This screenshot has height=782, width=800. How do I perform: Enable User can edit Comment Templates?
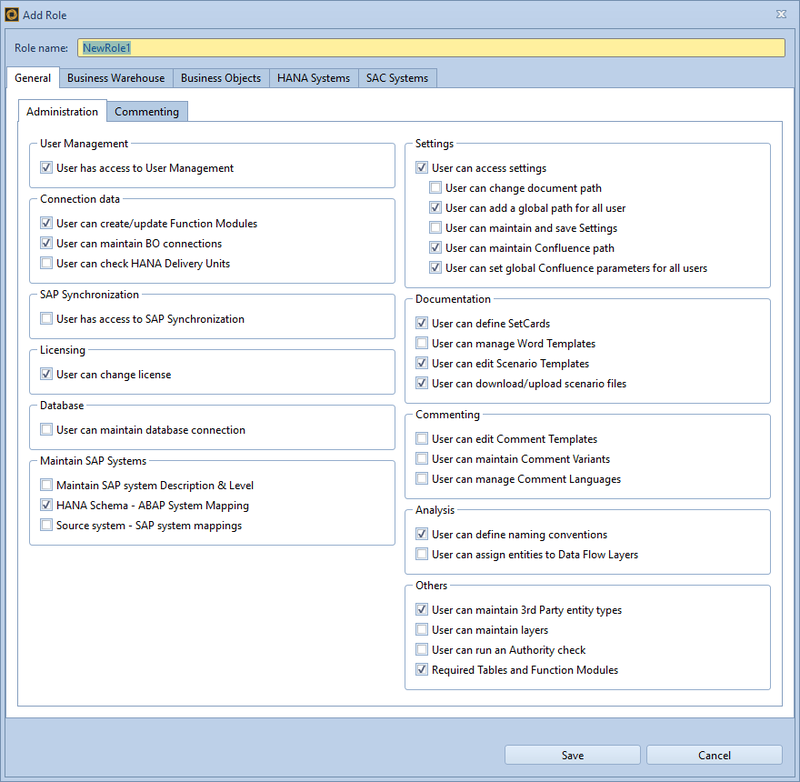tap(422, 438)
